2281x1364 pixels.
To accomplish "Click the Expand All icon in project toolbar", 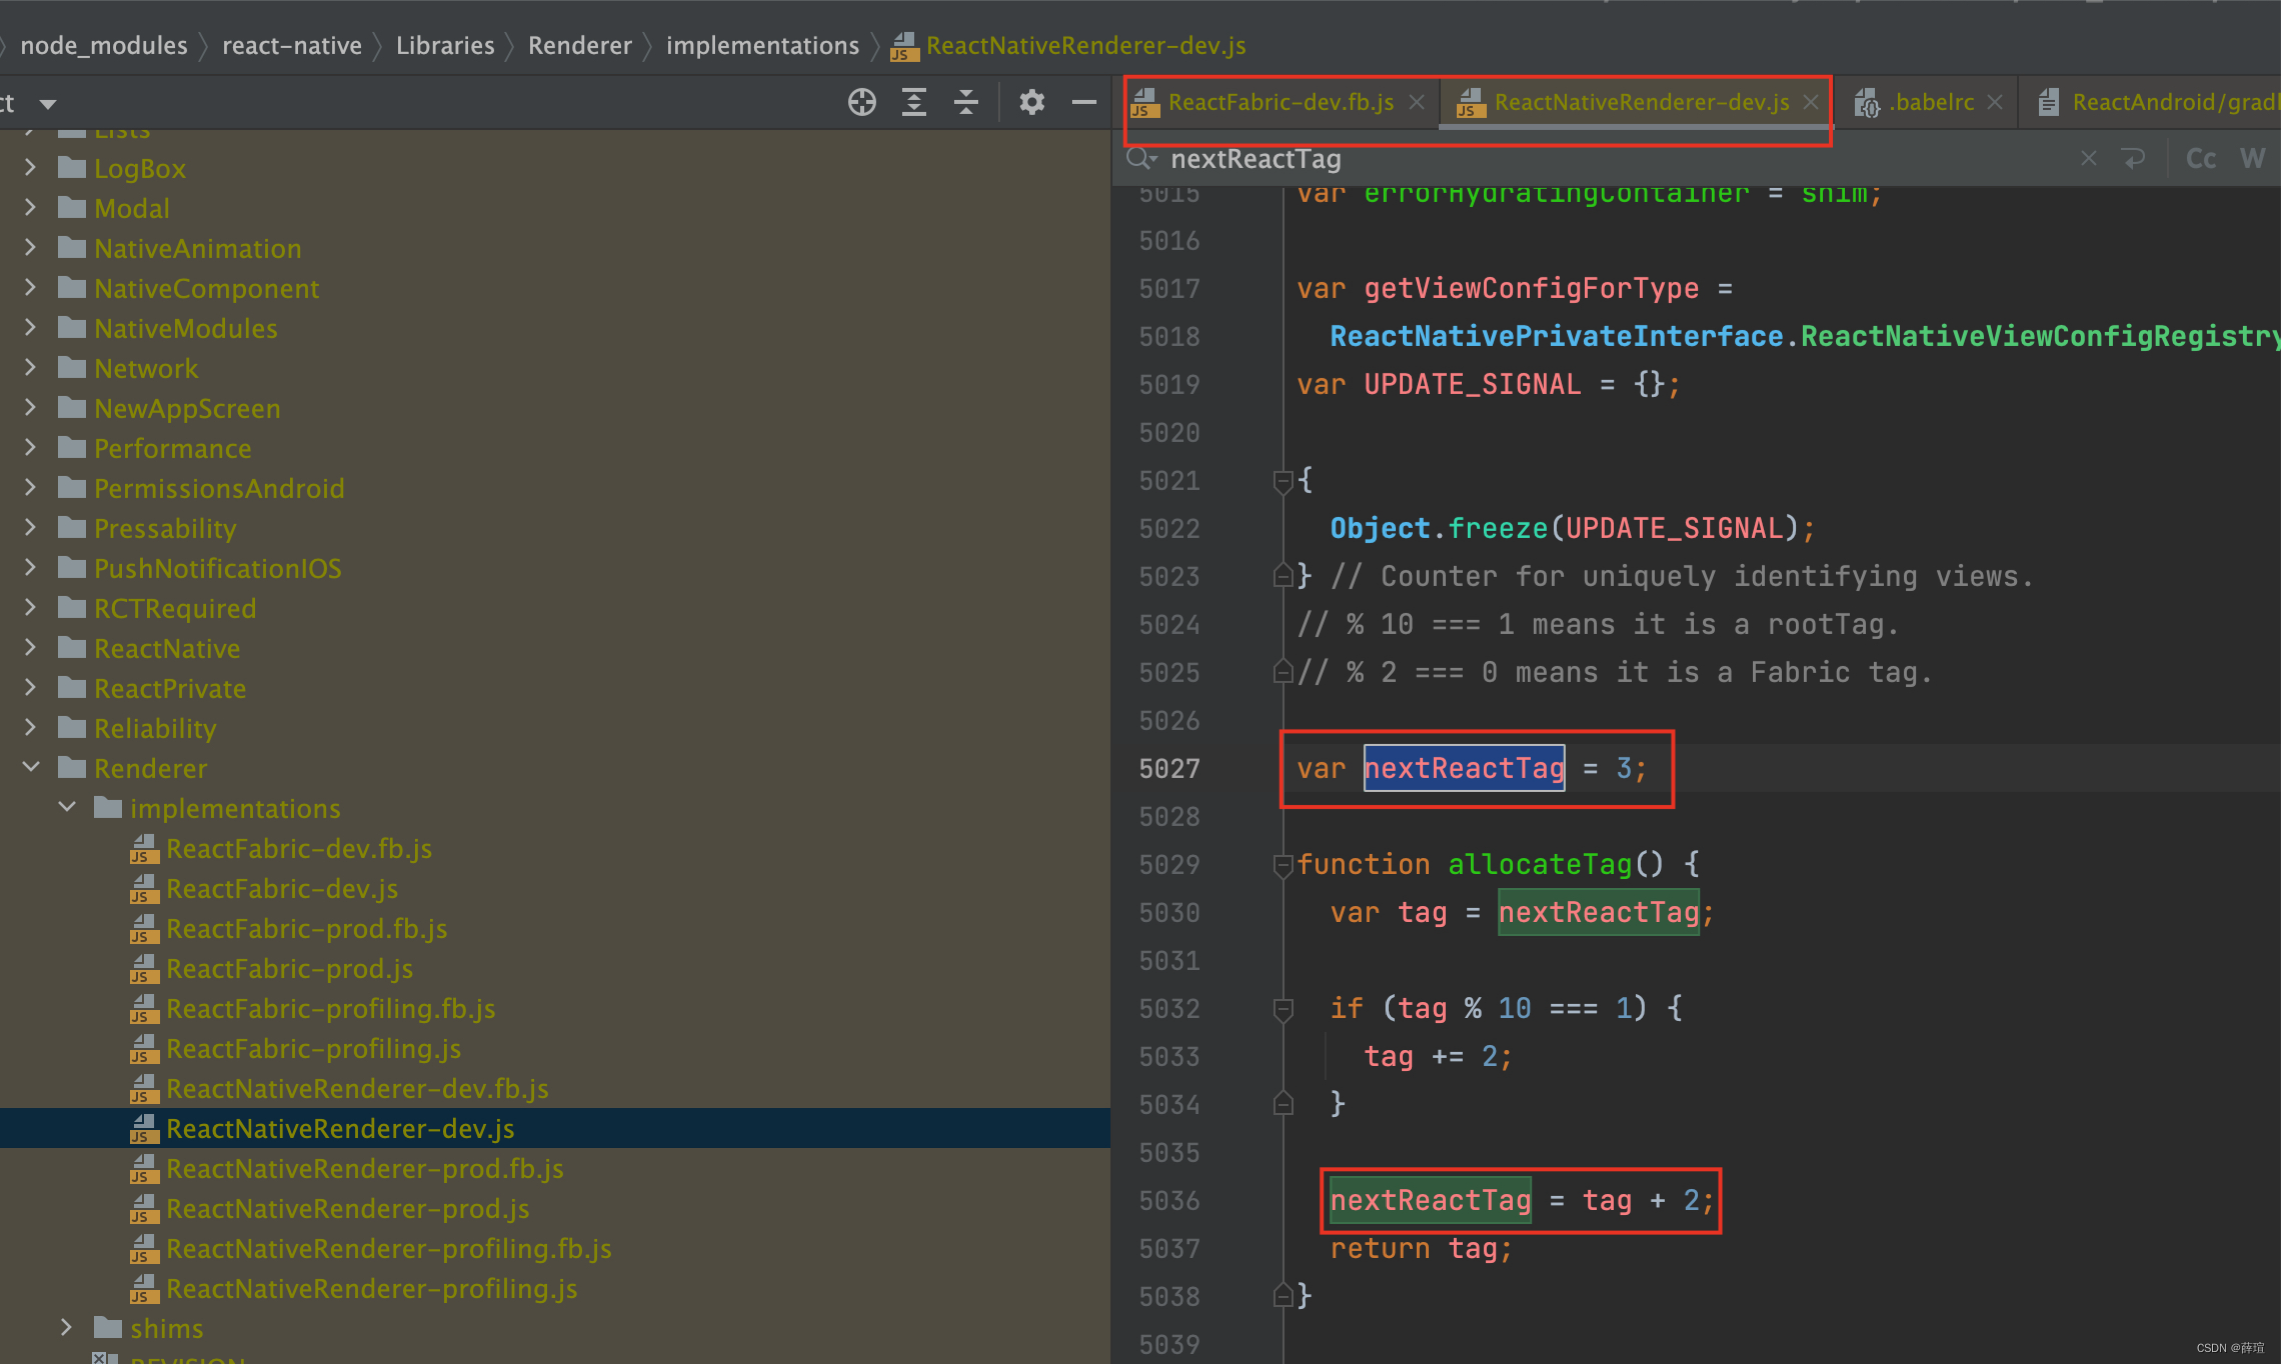I will click(914, 102).
